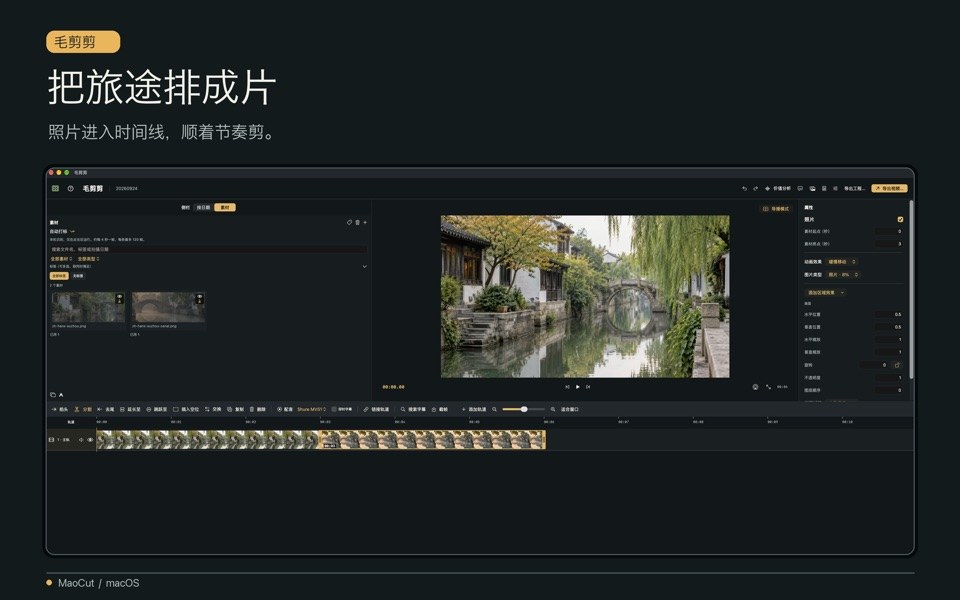Click the zh-hans-suzhou-canal.png thumbnail

(168, 307)
